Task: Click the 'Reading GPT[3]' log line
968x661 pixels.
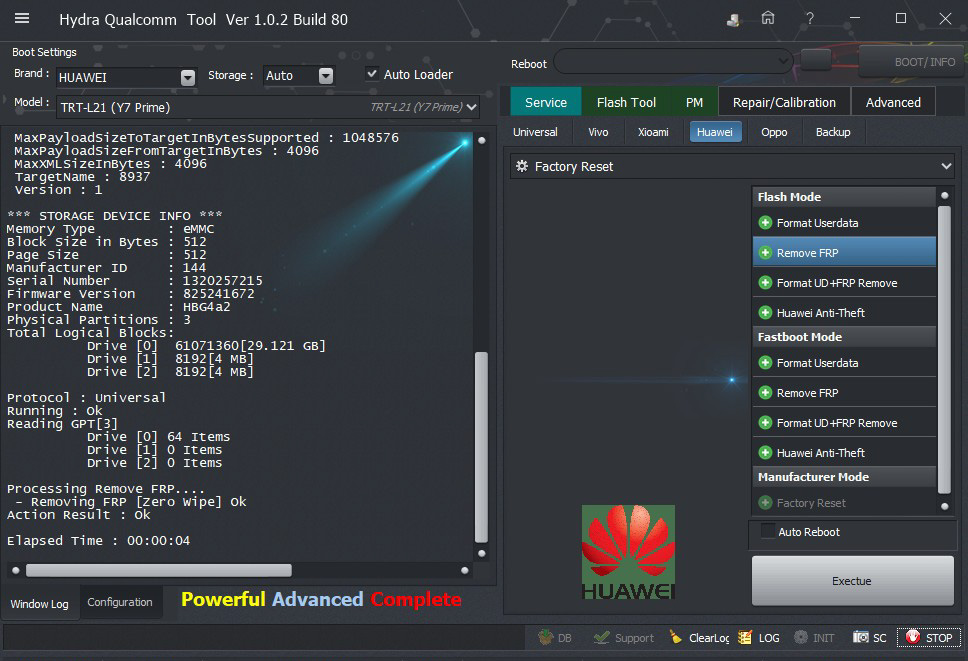Action: tap(62, 423)
